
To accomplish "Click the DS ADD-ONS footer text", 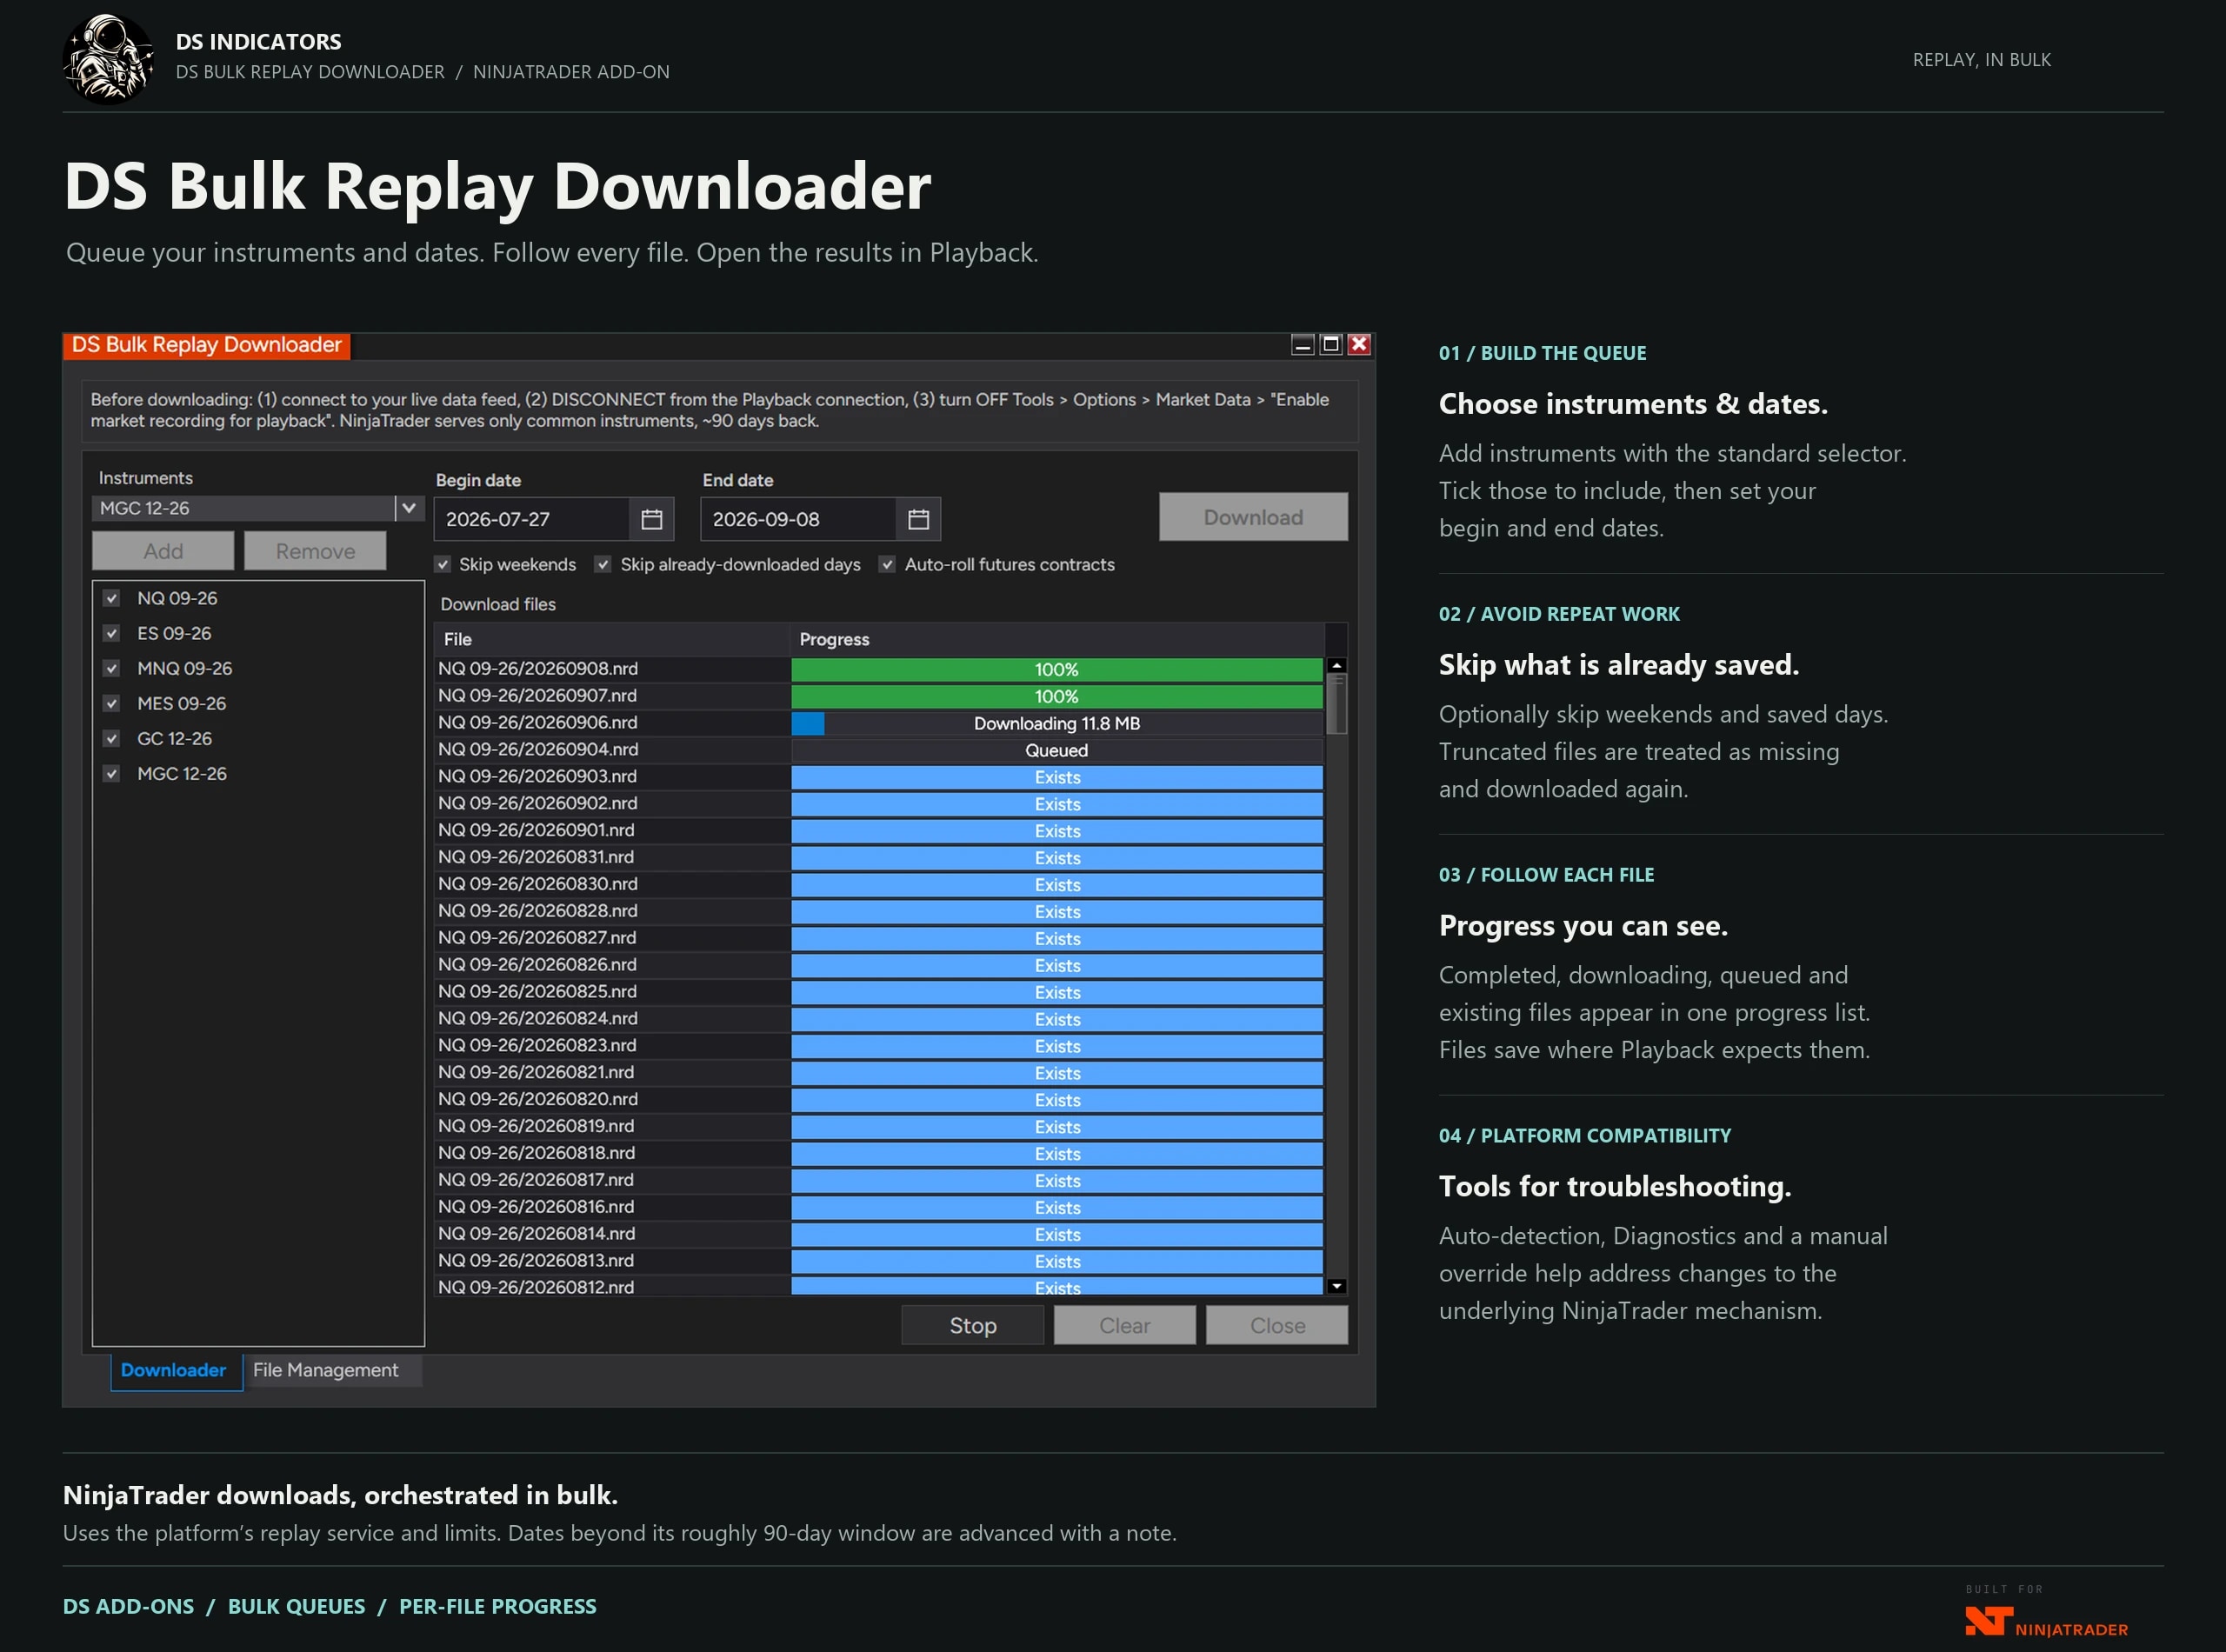I will (128, 1606).
